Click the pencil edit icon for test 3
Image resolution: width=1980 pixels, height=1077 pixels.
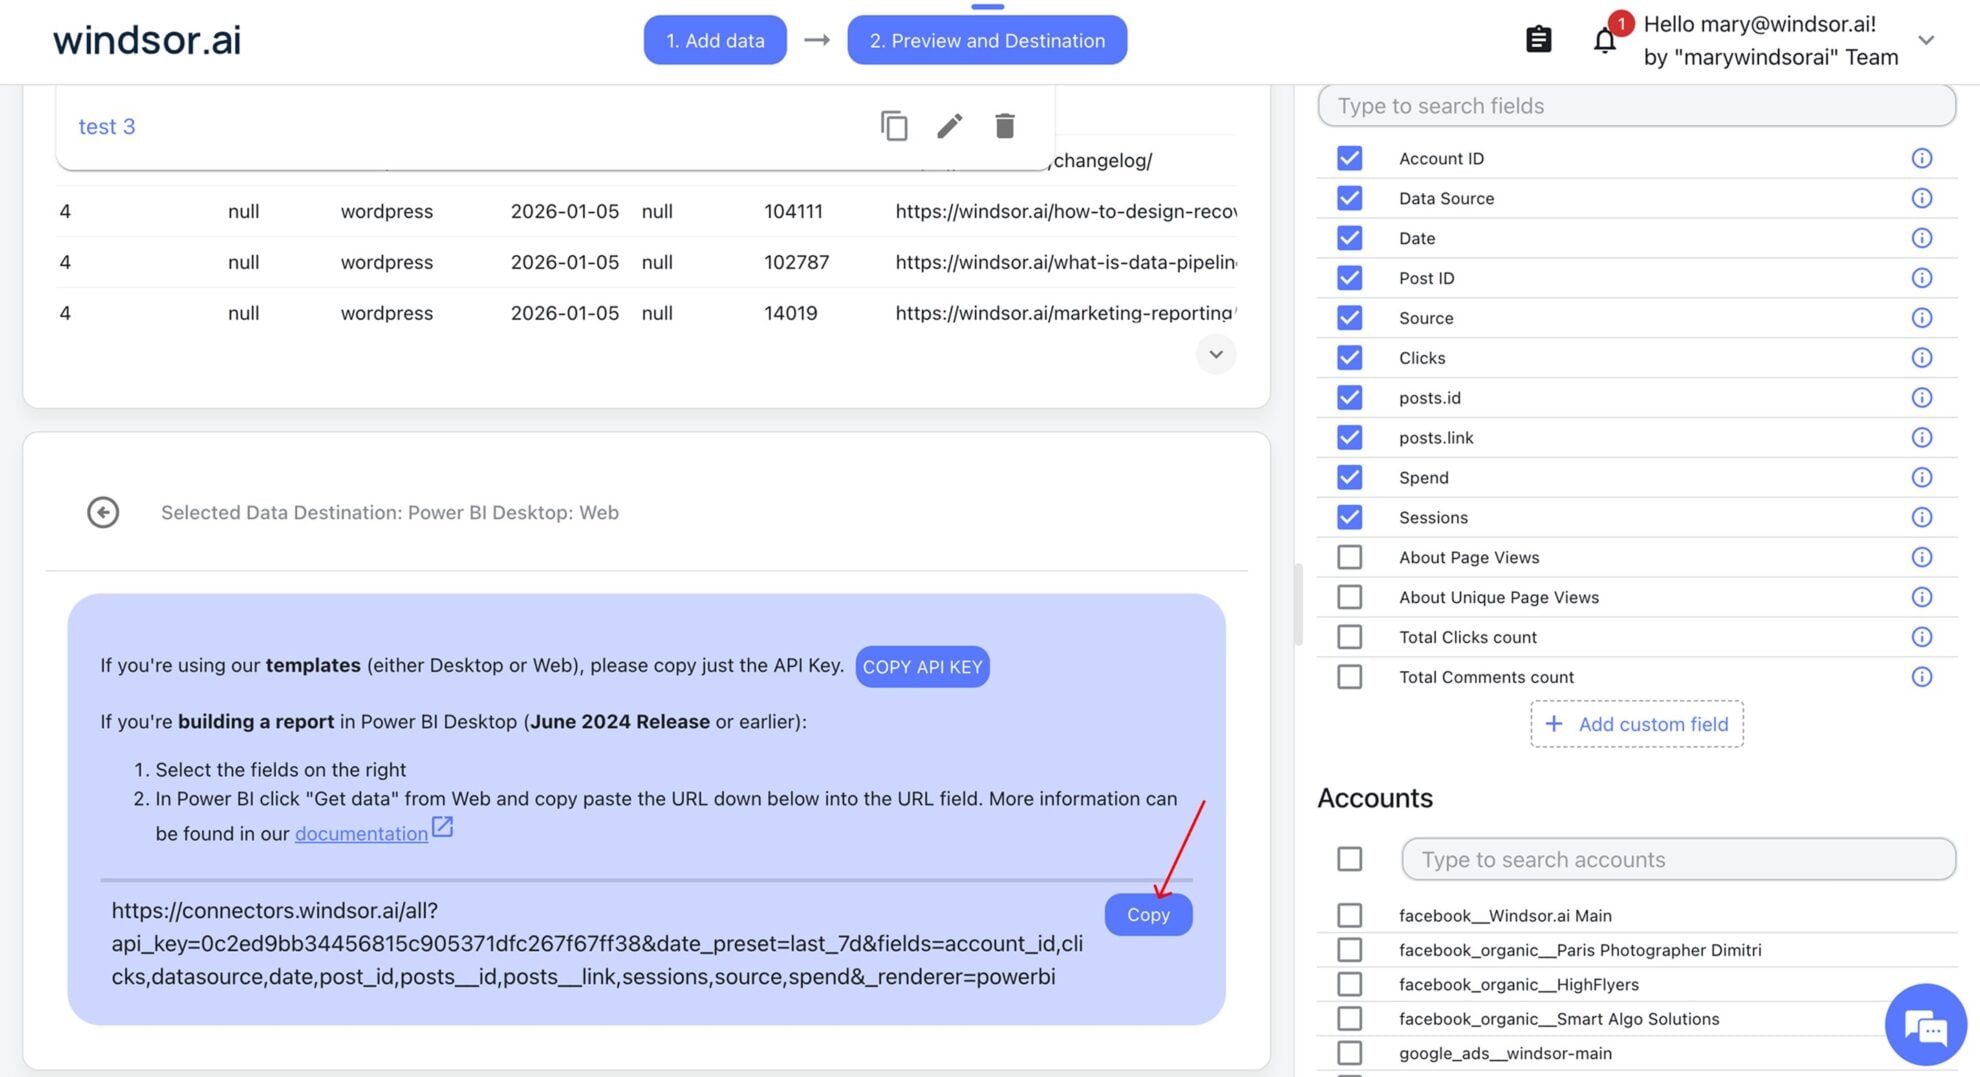point(949,126)
